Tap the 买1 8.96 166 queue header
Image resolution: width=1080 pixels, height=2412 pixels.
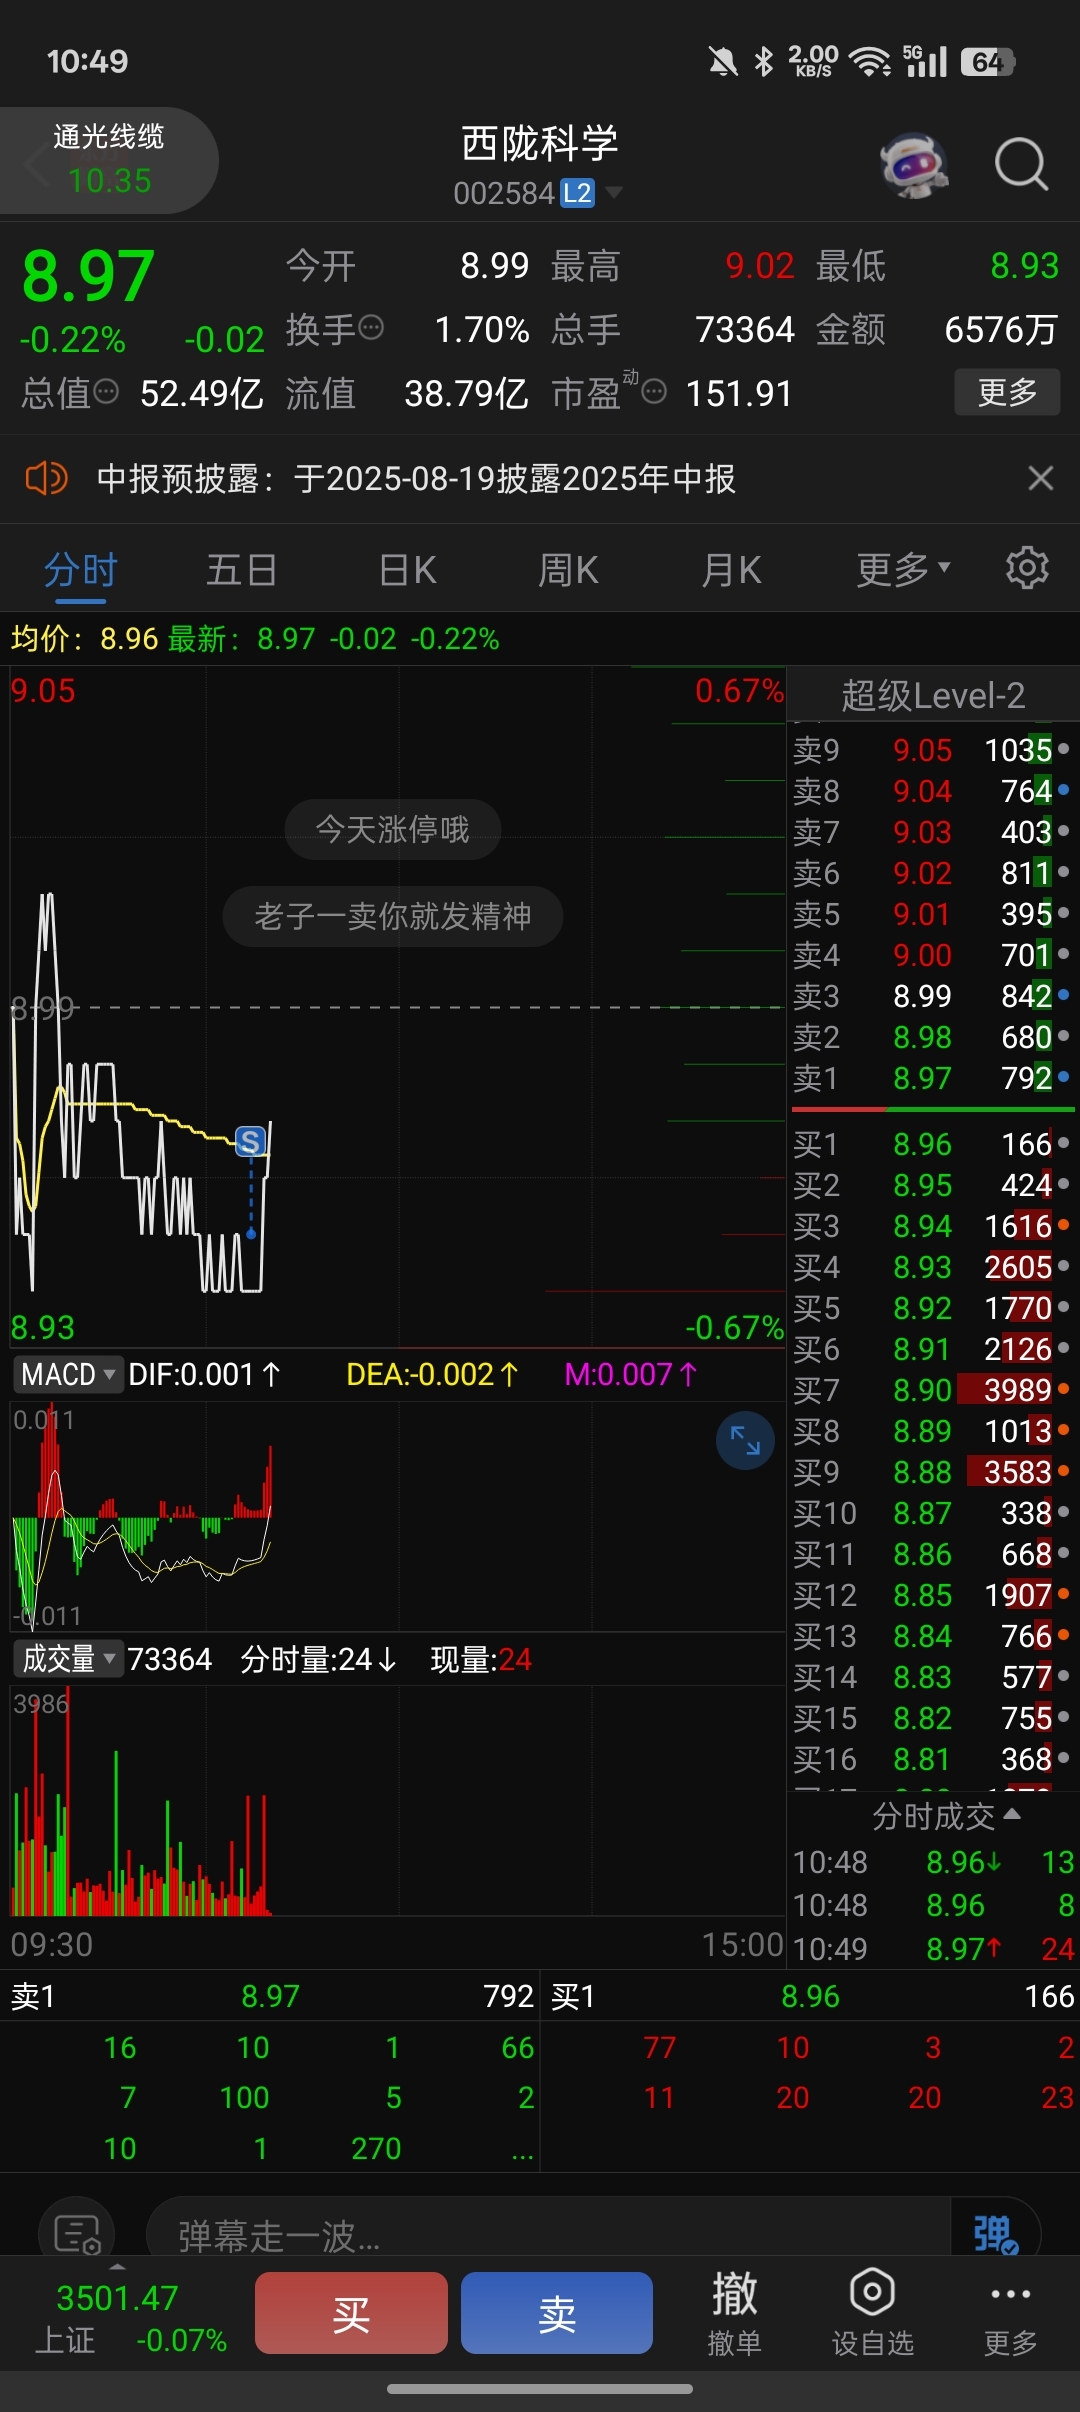click(x=810, y=1996)
